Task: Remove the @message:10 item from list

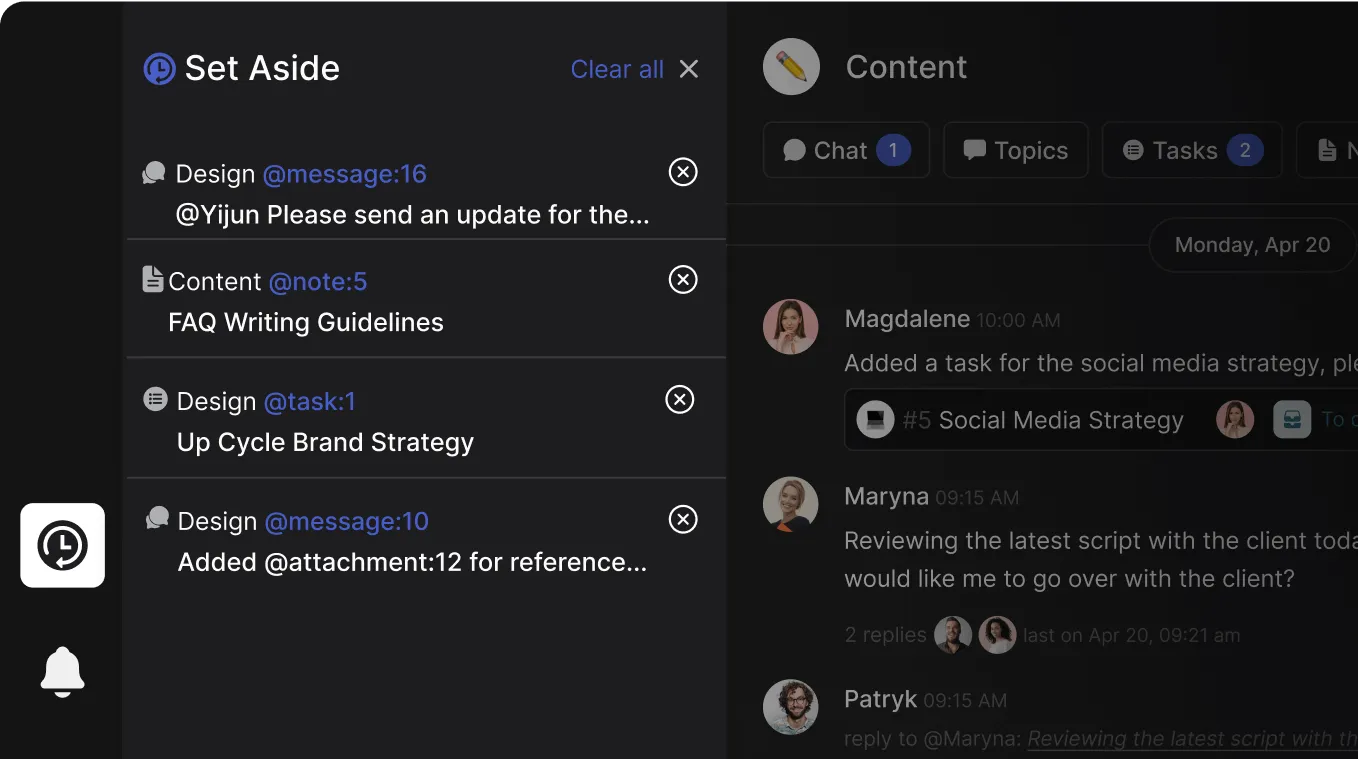Action: (x=683, y=520)
